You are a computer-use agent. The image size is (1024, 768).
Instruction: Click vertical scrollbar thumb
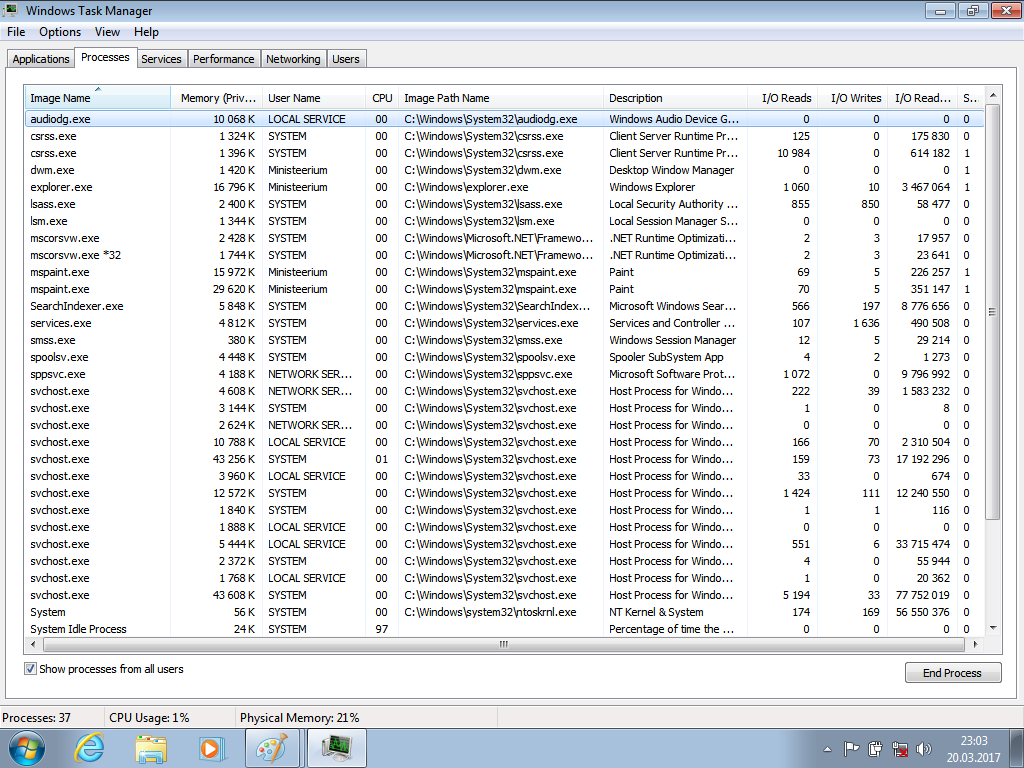coord(993,312)
